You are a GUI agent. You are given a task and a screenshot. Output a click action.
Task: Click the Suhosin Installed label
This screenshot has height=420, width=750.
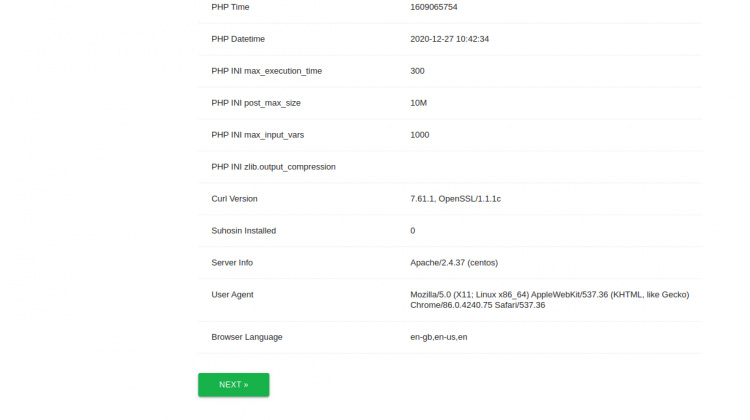pyautogui.click(x=243, y=231)
